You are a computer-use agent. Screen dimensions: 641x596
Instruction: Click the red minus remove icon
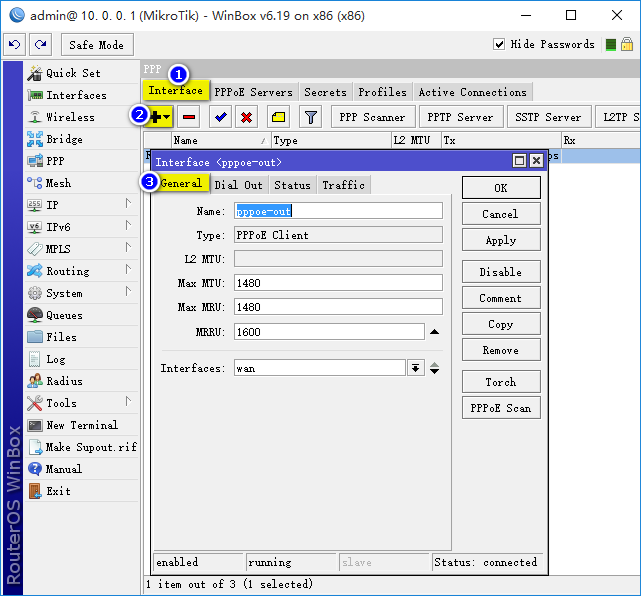(x=190, y=117)
